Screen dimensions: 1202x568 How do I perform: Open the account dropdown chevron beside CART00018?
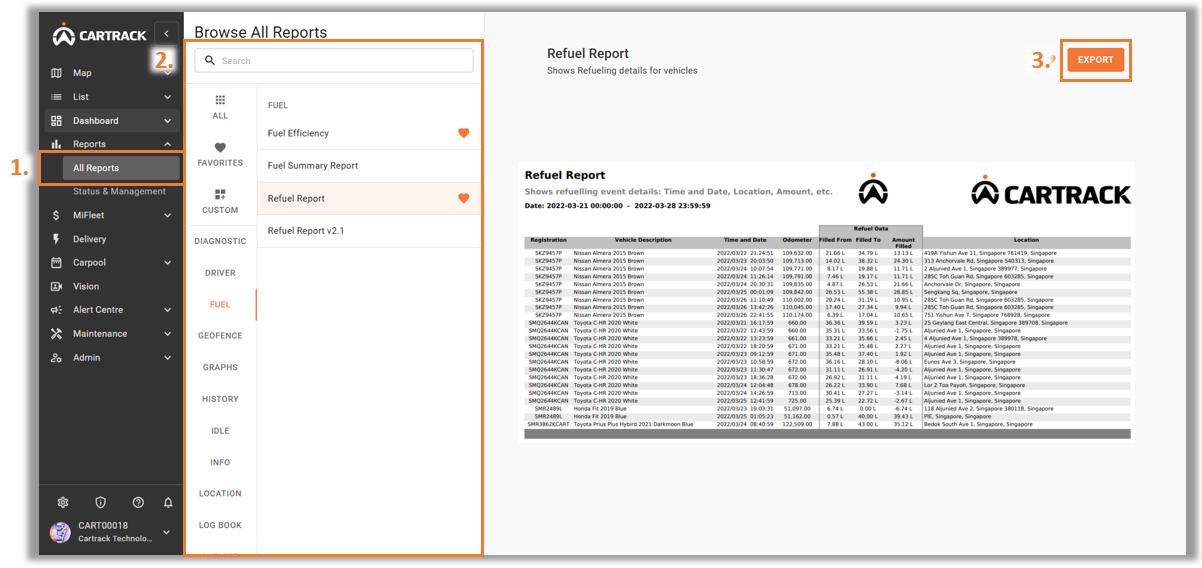click(x=167, y=532)
